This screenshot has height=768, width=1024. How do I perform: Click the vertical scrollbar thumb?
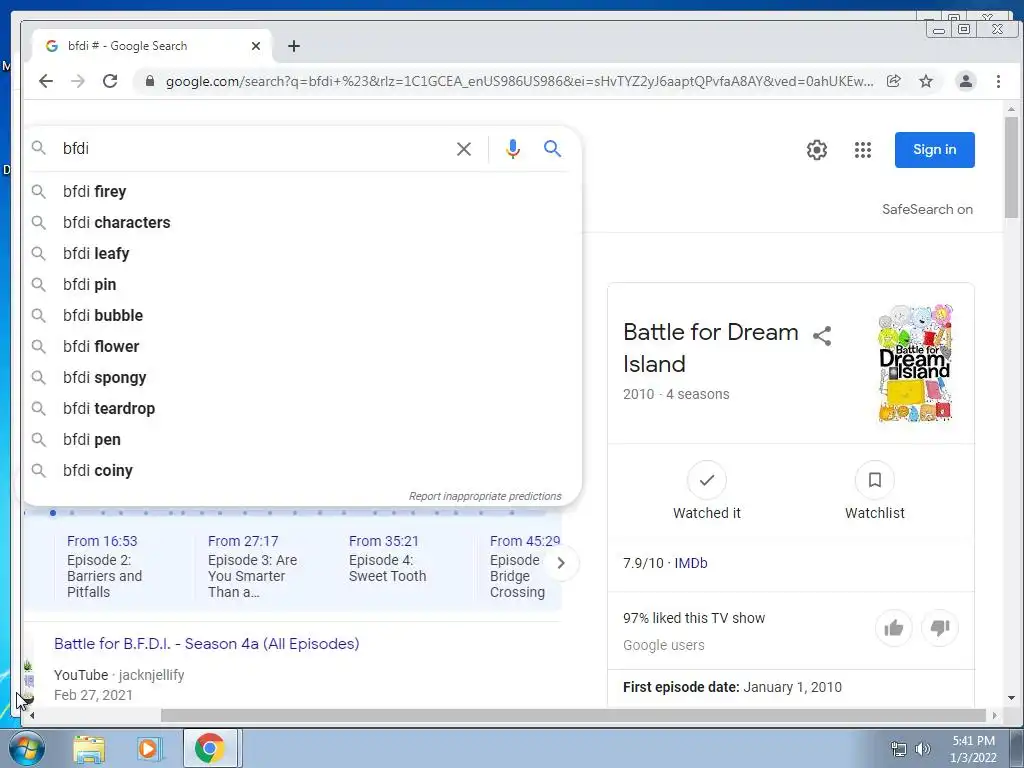(x=1011, y=168)
